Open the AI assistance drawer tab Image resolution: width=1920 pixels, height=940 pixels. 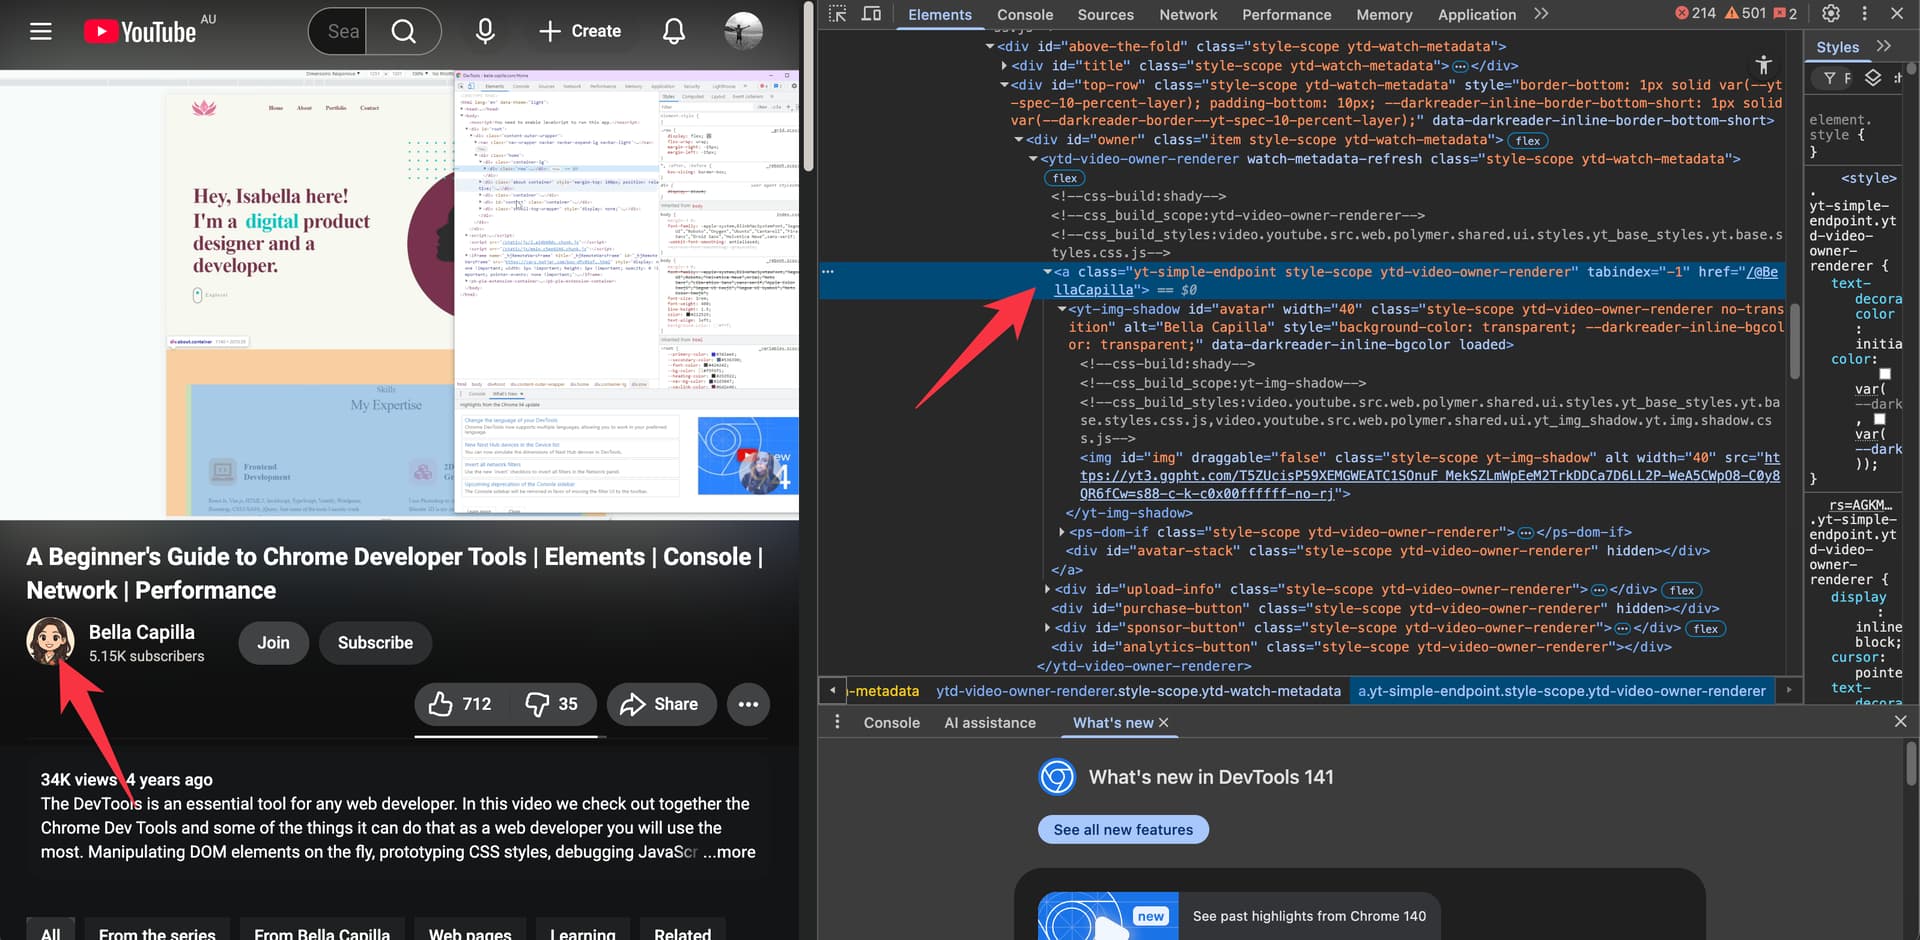pos(989,723)
